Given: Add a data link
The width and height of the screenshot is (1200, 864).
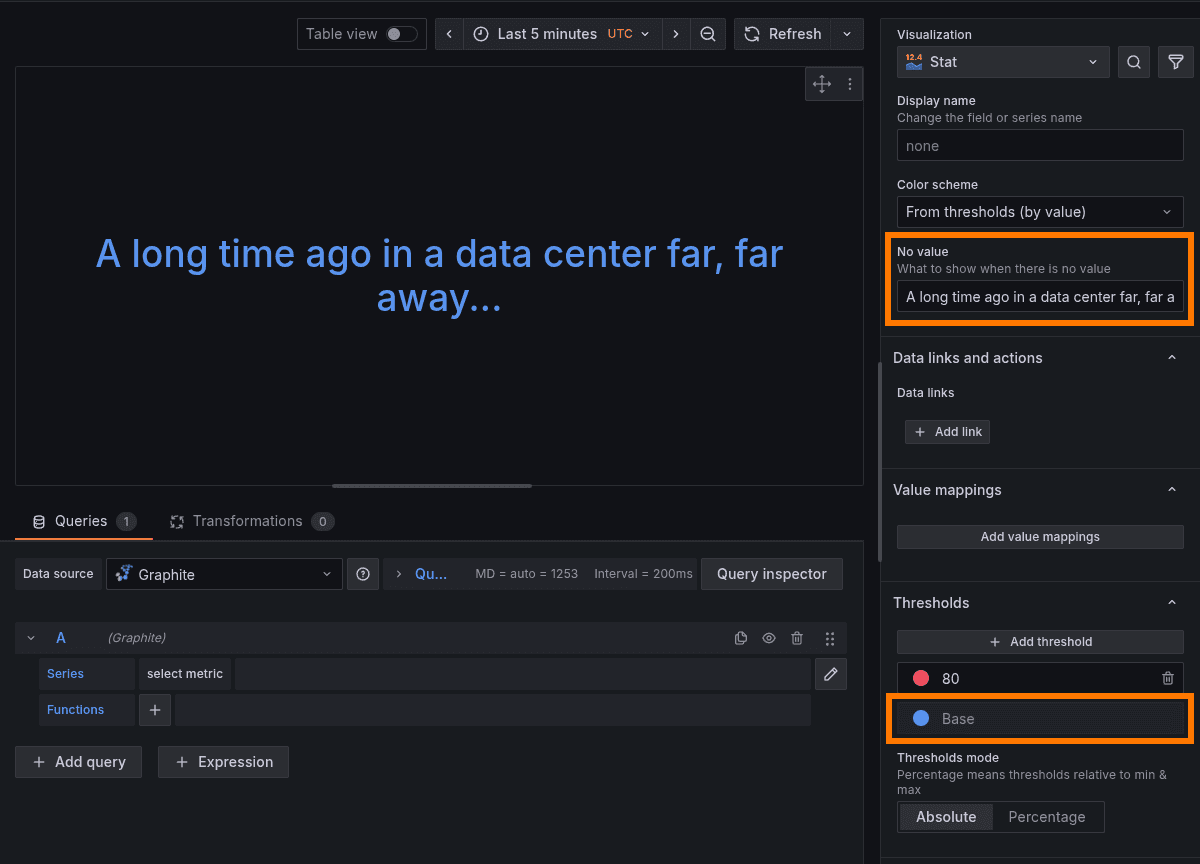Looking at the screenshot, I should click(947, 431).
